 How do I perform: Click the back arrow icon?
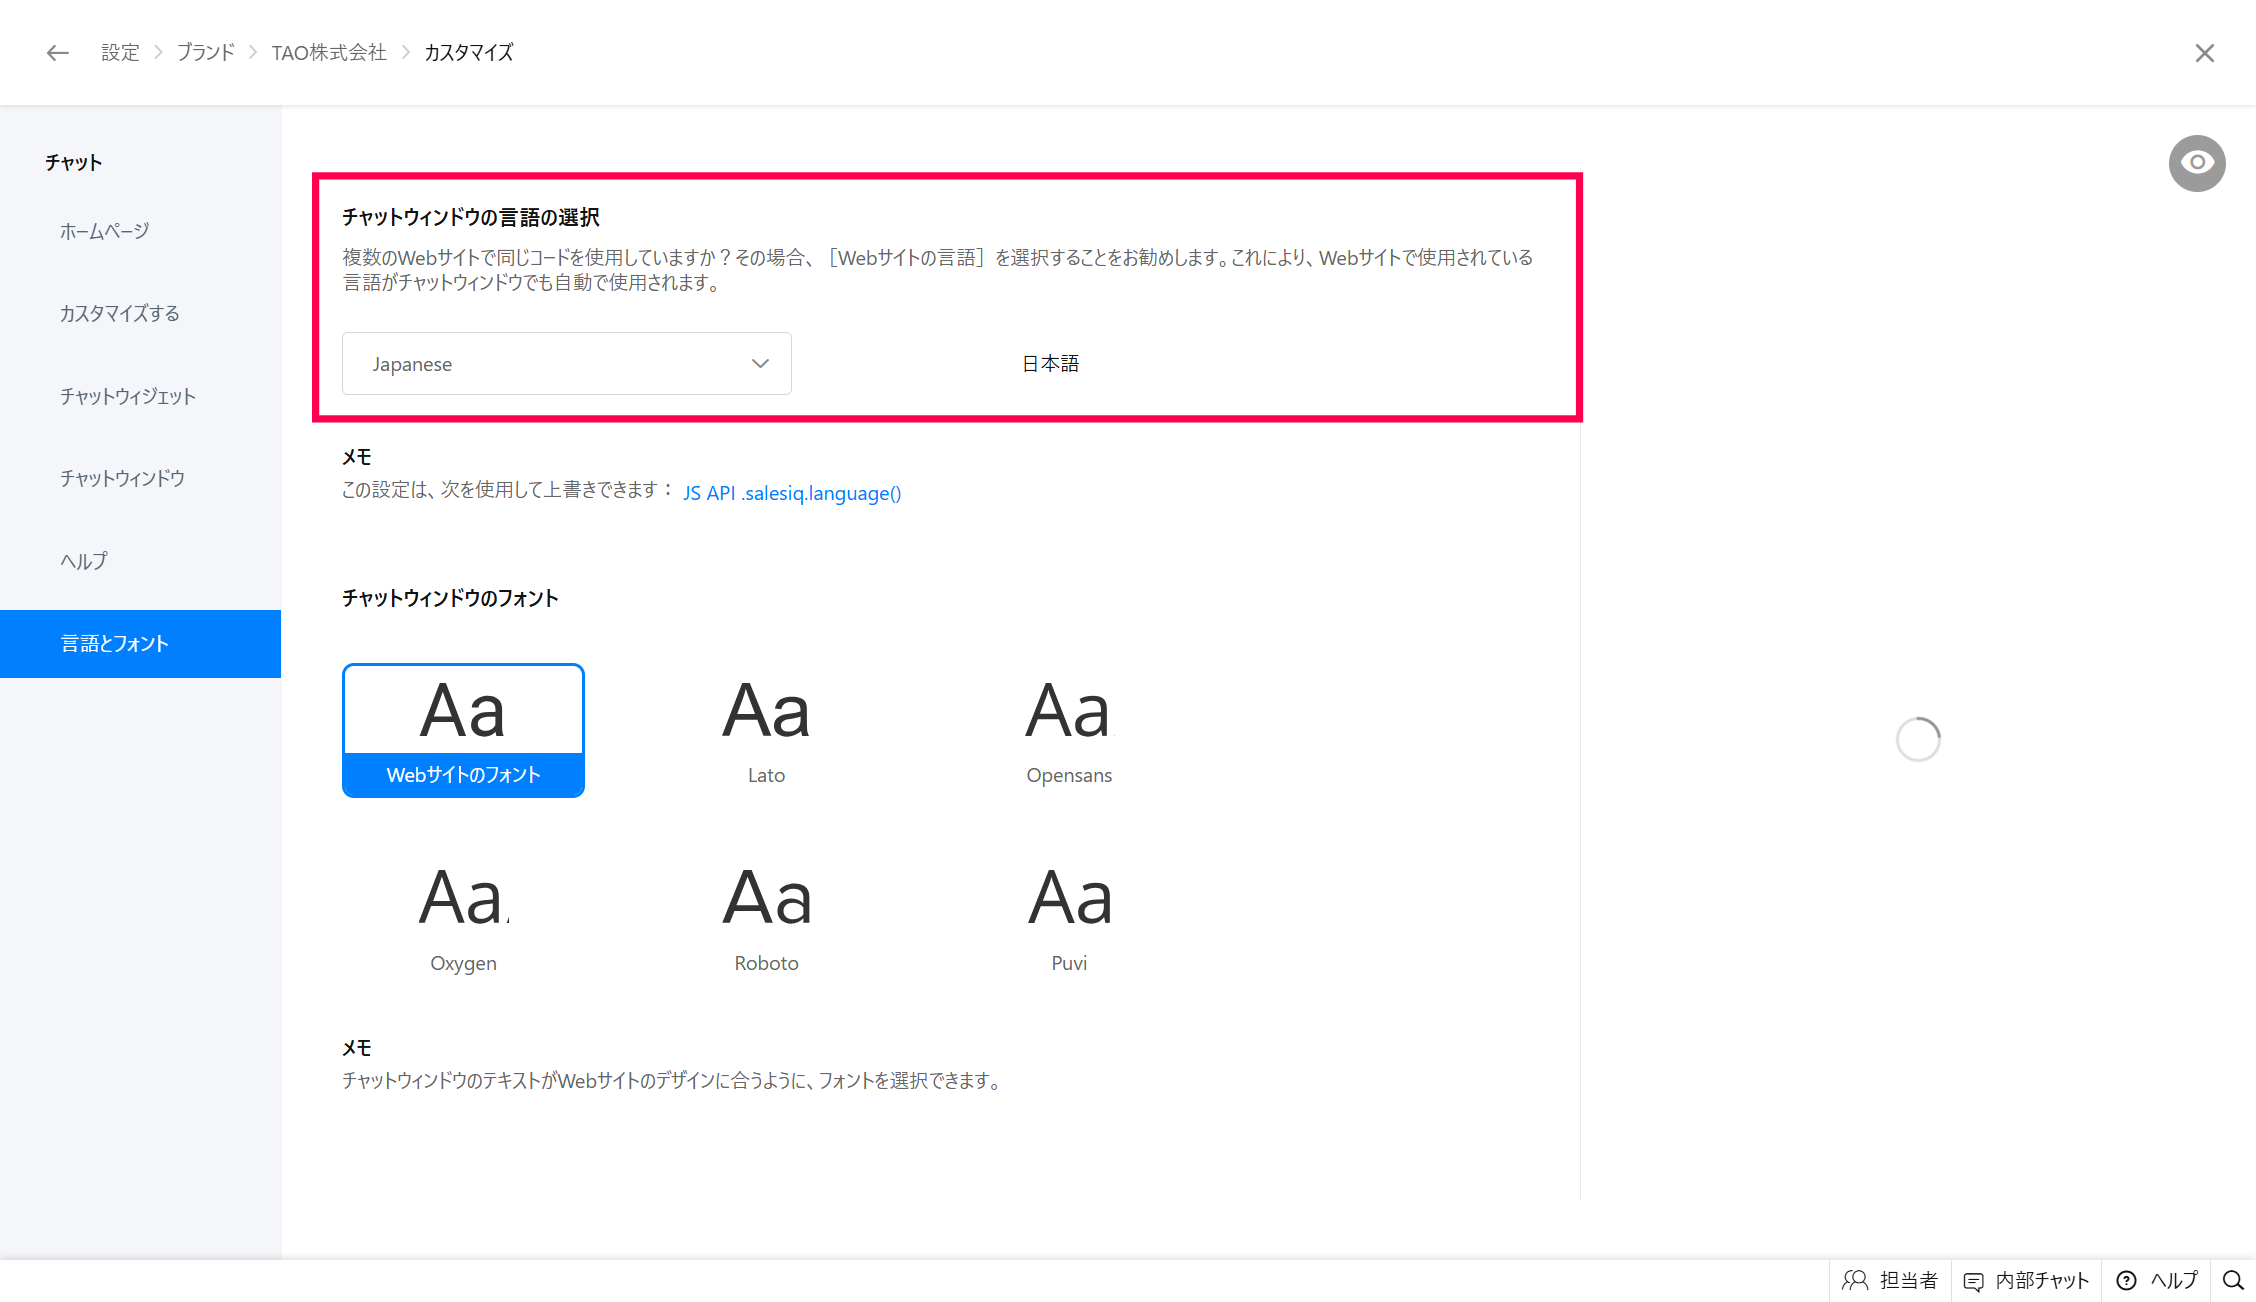(x=57, y=53)
